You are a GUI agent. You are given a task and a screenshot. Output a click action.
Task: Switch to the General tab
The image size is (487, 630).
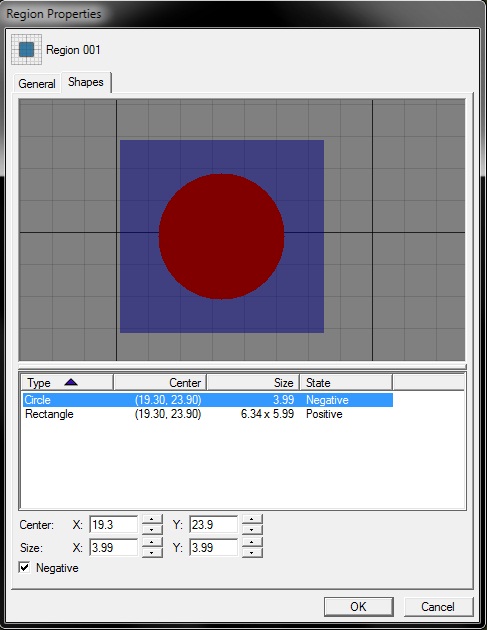tap(37, 84)
